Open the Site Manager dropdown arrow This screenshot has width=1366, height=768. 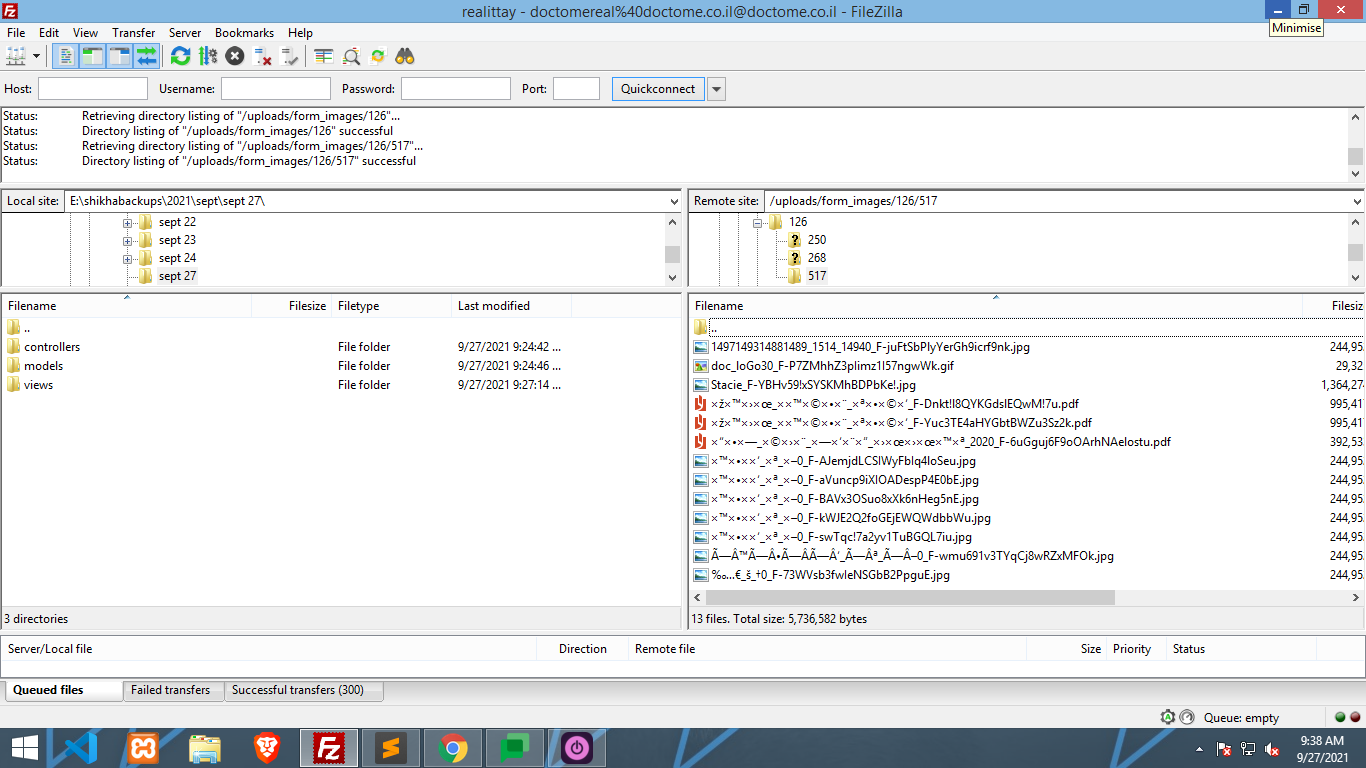click(37, 56)
